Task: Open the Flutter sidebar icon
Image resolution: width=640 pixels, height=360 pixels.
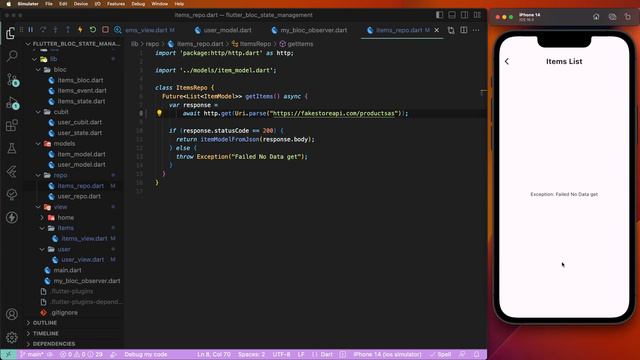Action: pyautogui.click(x=12, y=171)
